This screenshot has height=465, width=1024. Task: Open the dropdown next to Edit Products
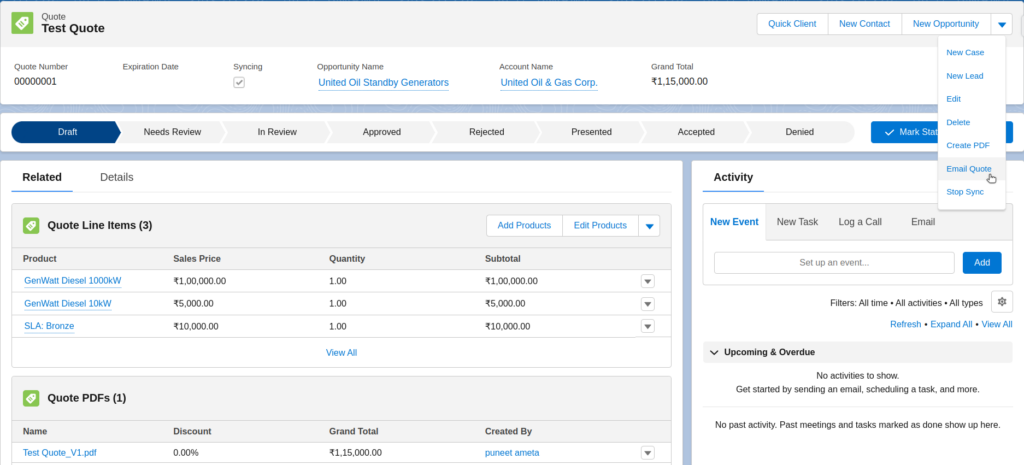tap(650, 226)
